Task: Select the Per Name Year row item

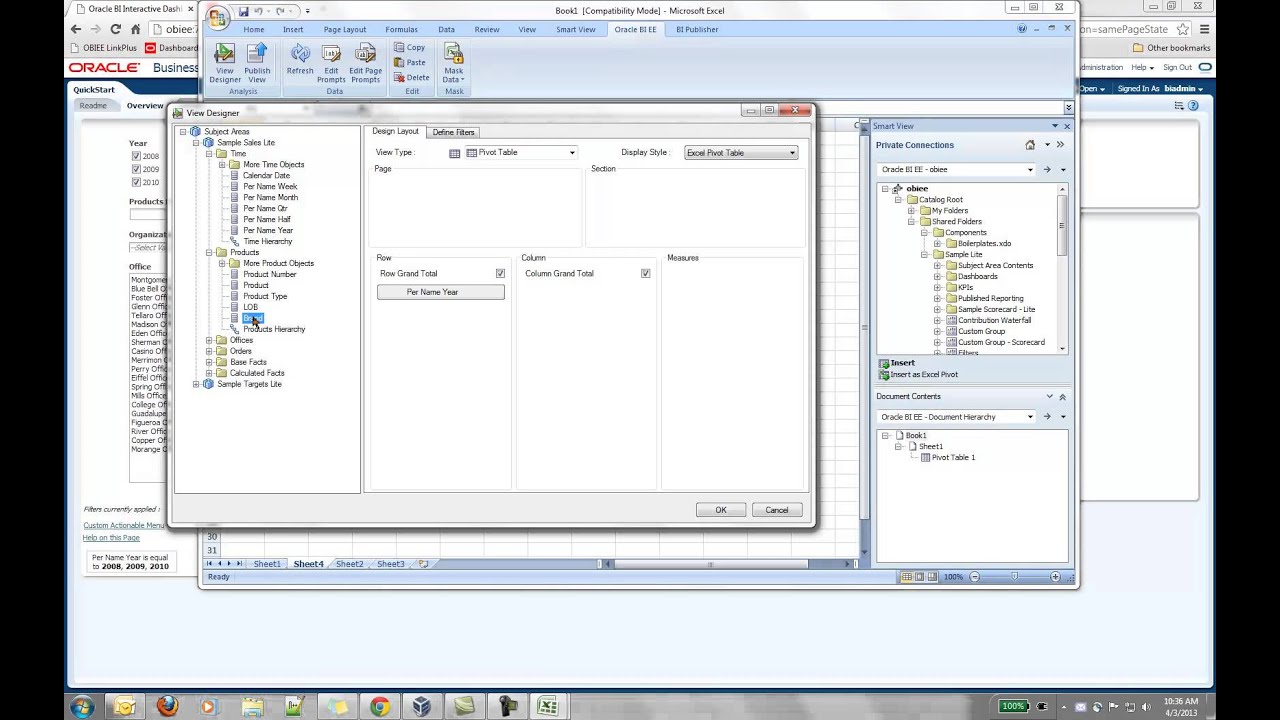Action: point(440,292)
